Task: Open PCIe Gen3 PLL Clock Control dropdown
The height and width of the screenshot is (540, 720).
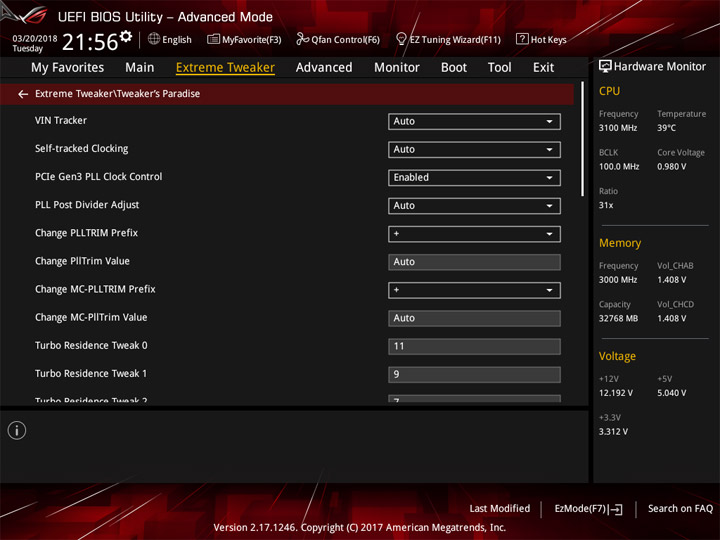Action: (474, 178)
